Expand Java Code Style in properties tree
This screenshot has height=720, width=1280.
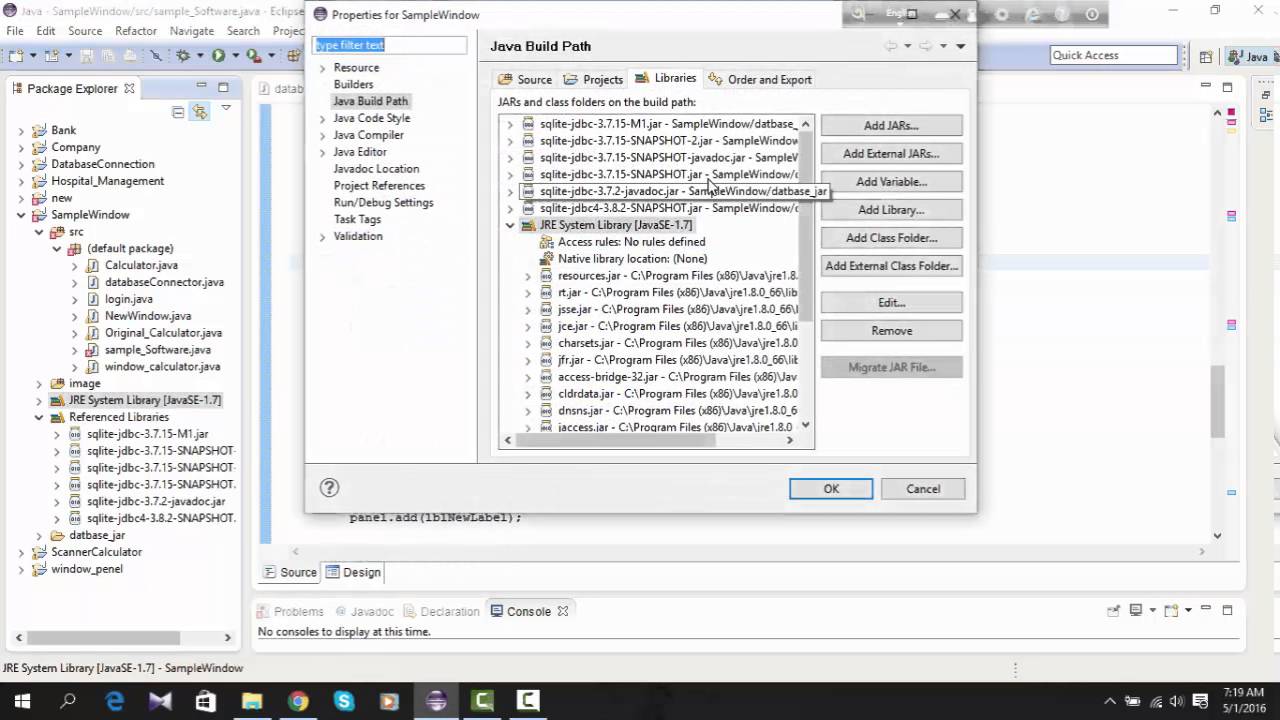pyautogui.click(x=322, y=119)
